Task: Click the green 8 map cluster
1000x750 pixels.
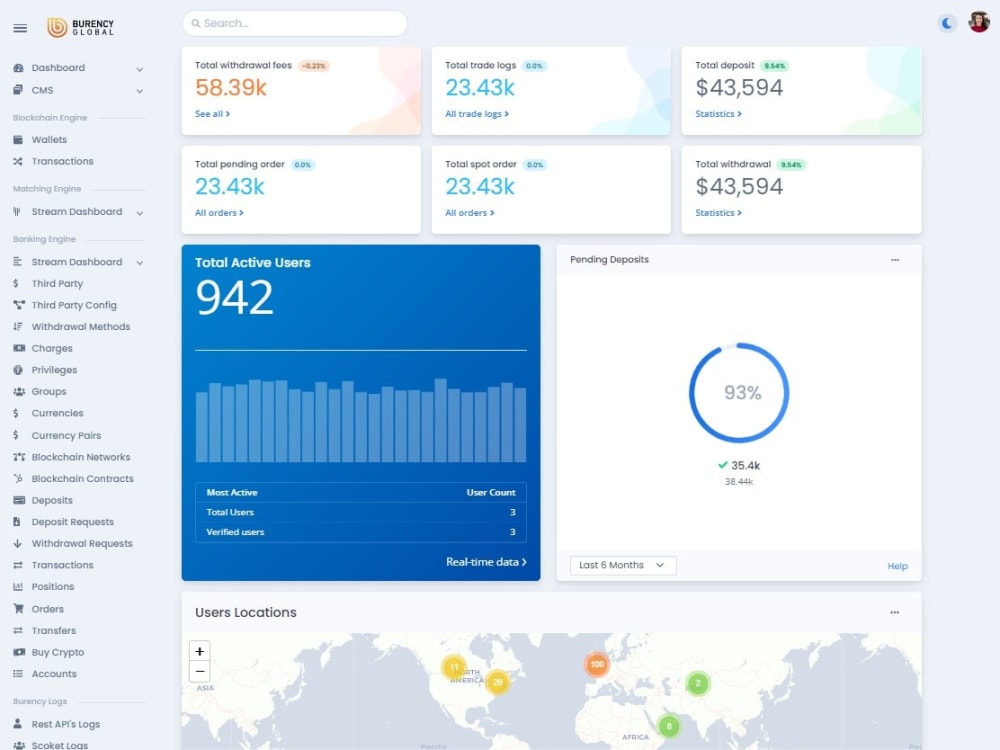Action: [668, 726]
